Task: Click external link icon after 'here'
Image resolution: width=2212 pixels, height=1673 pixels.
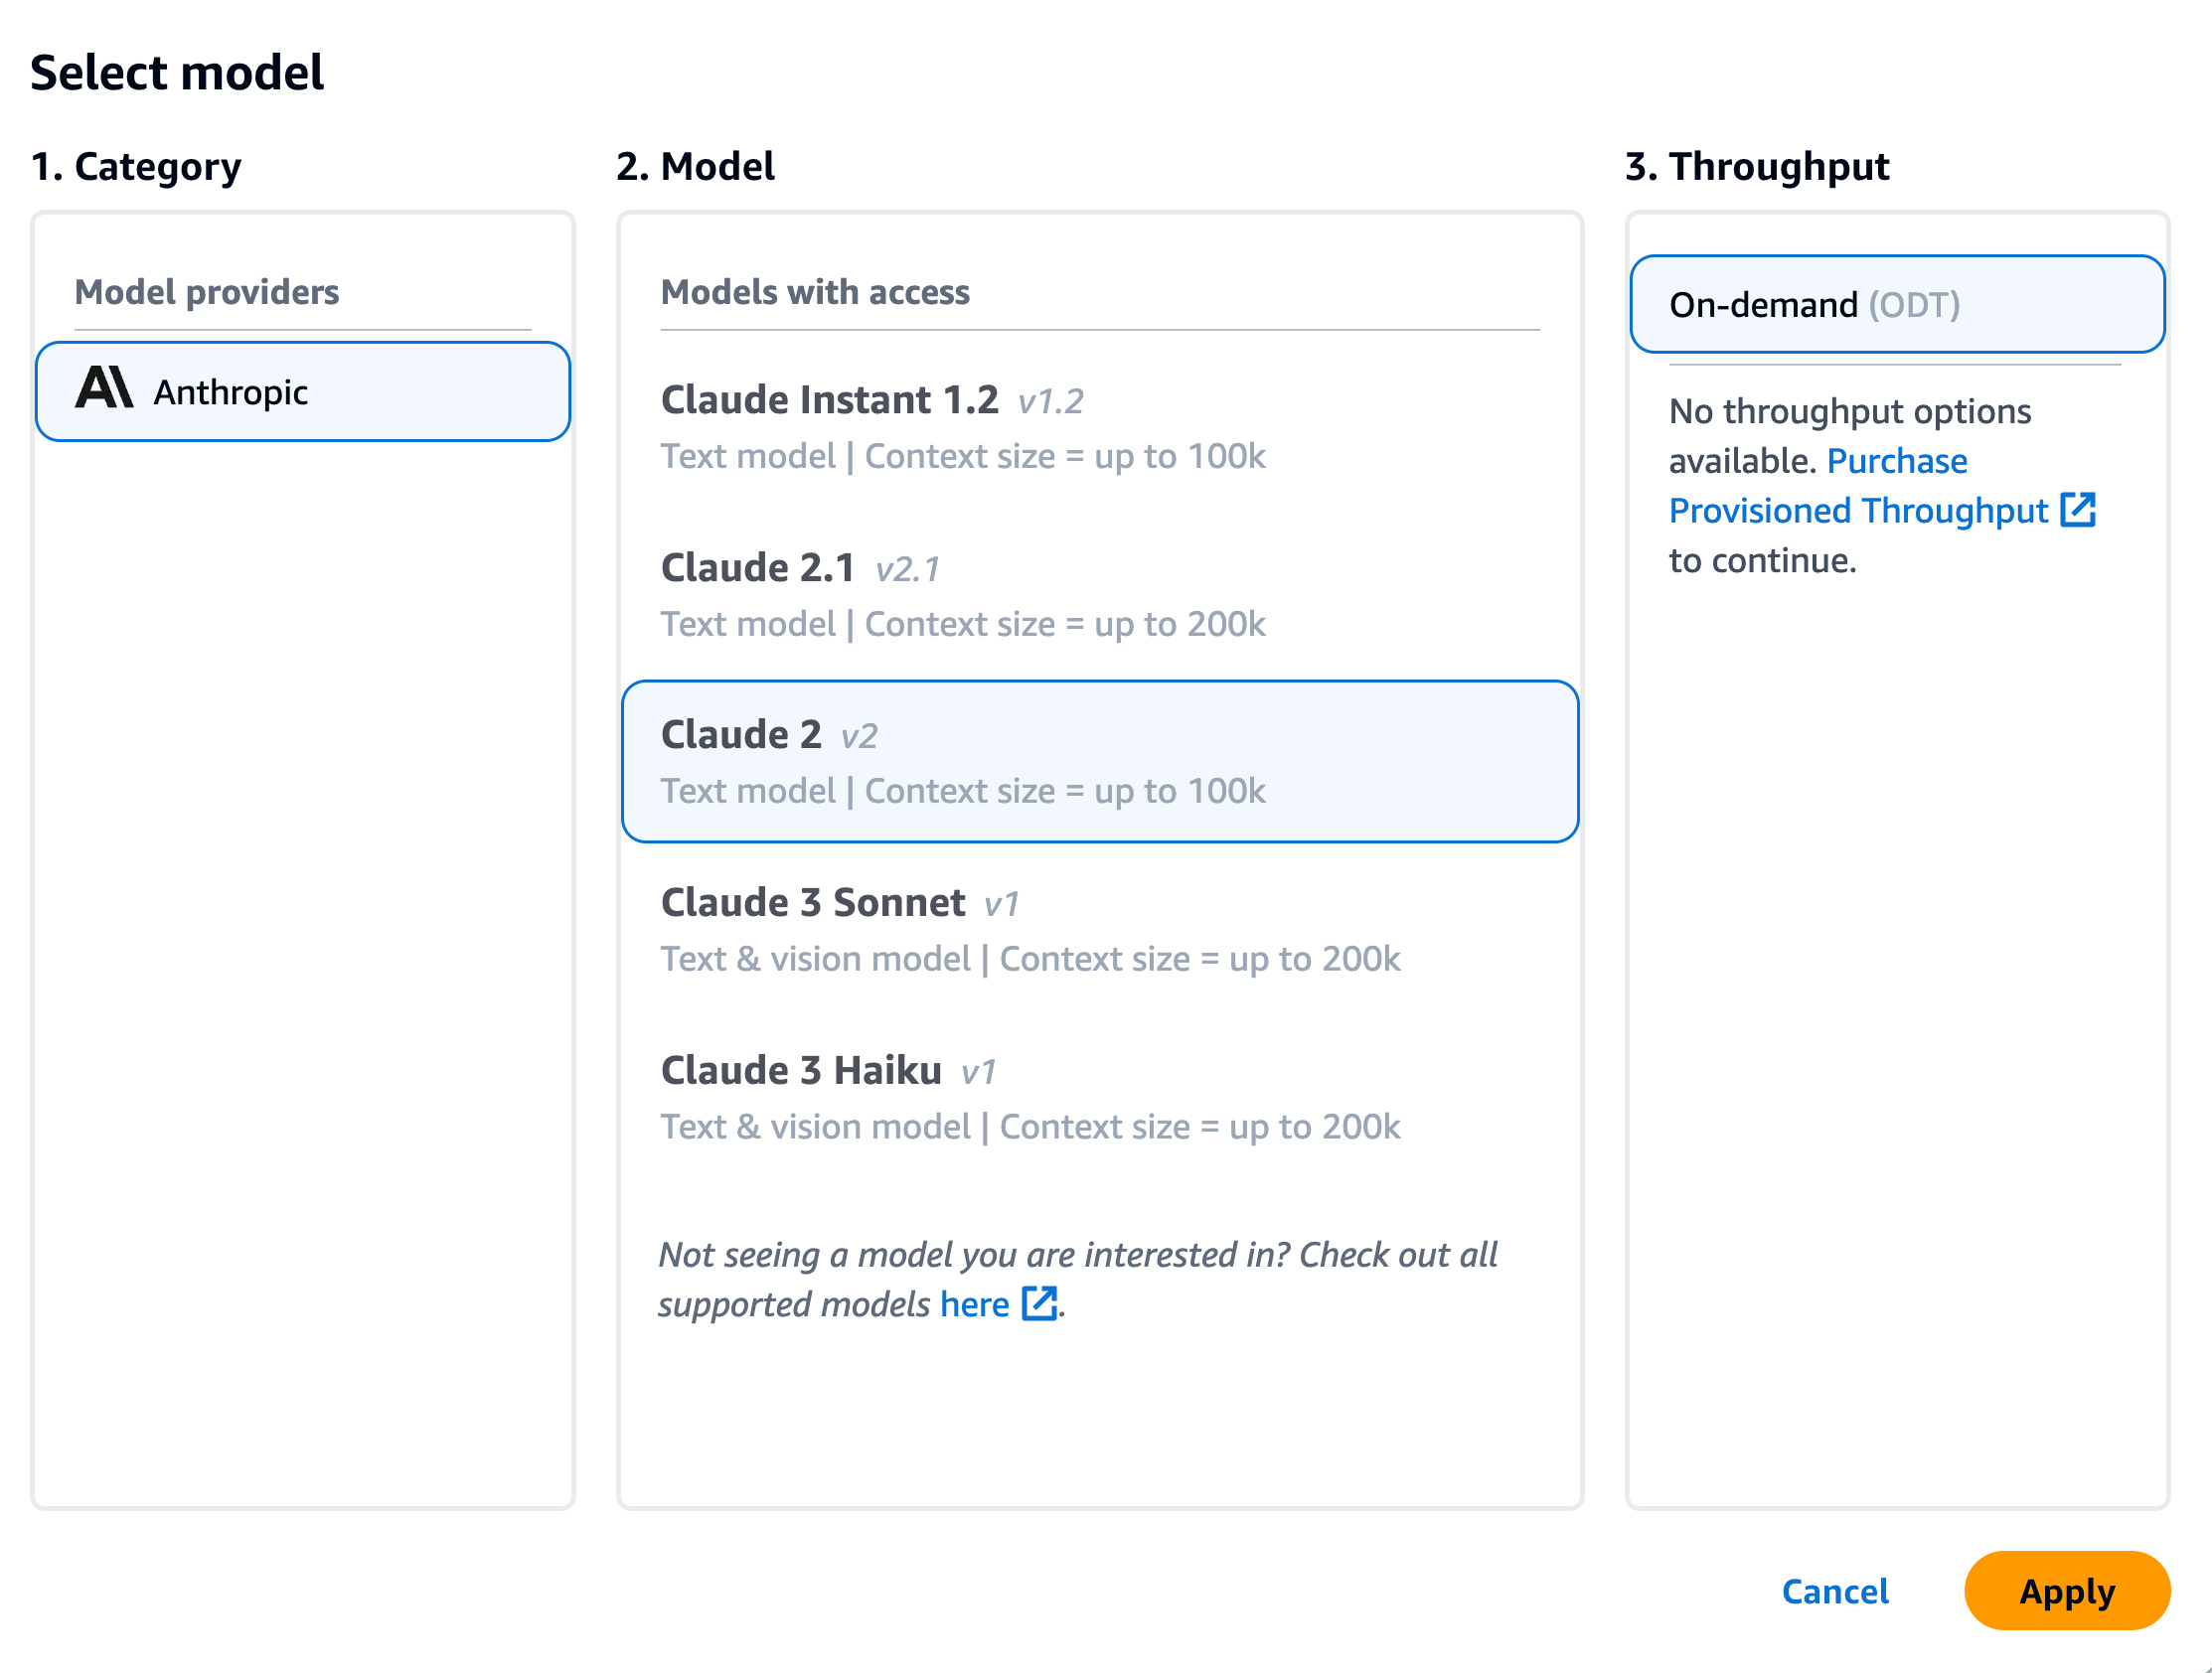Action: click(1039, 1304)
